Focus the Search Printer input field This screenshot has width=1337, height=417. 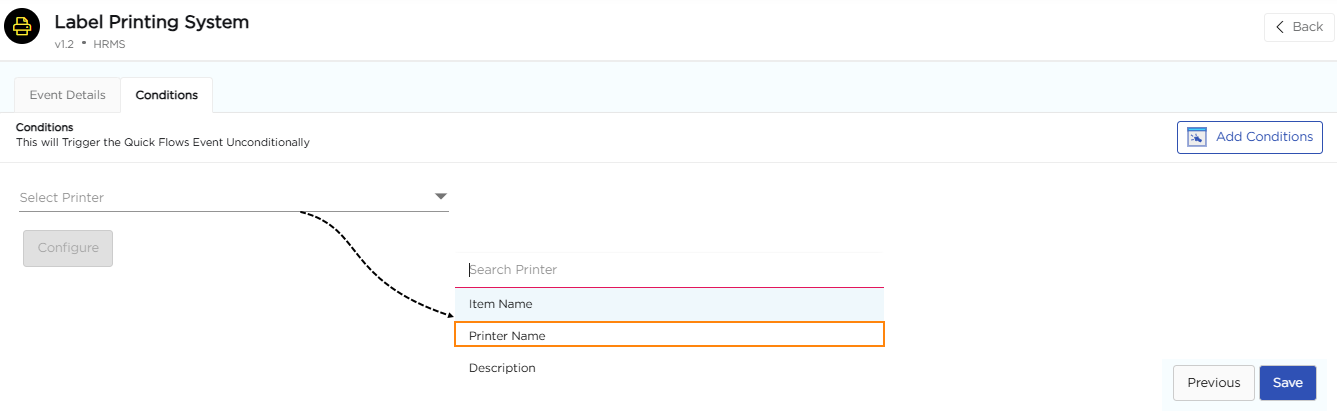tap(669, 270)
